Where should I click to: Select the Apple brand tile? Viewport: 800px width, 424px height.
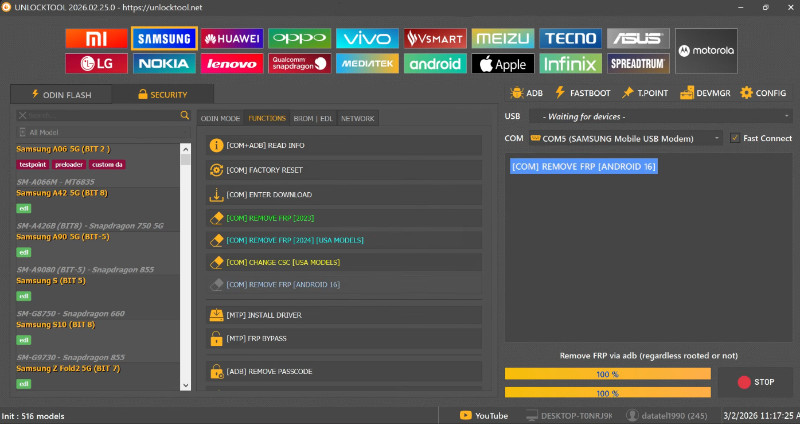[x=503, y=64]
